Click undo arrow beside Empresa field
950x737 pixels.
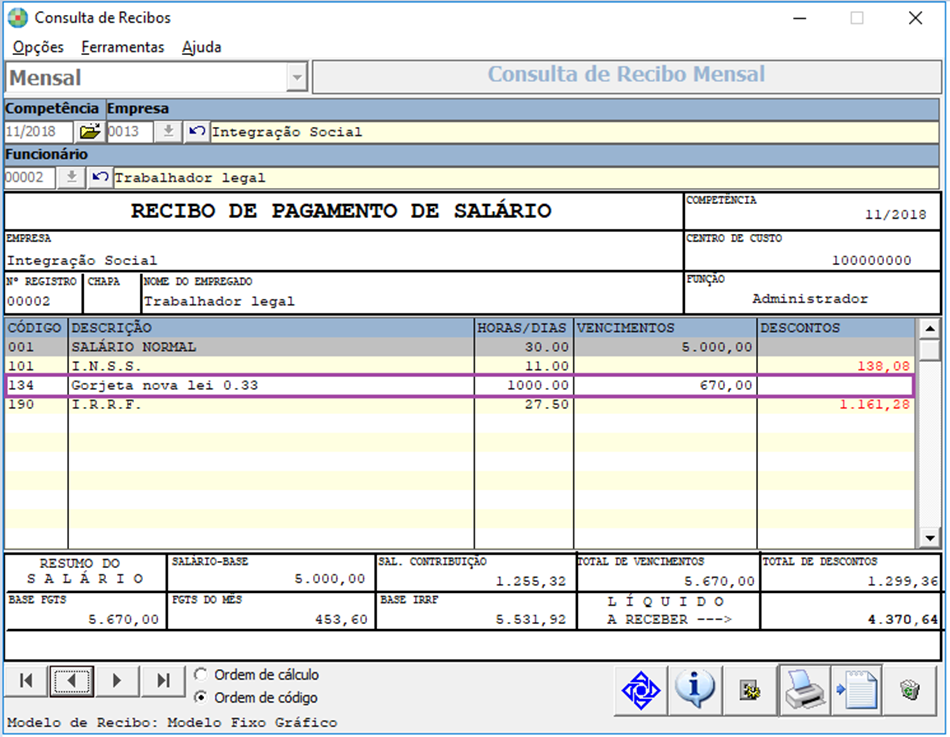pyautogui.click(x=196, y=132)
